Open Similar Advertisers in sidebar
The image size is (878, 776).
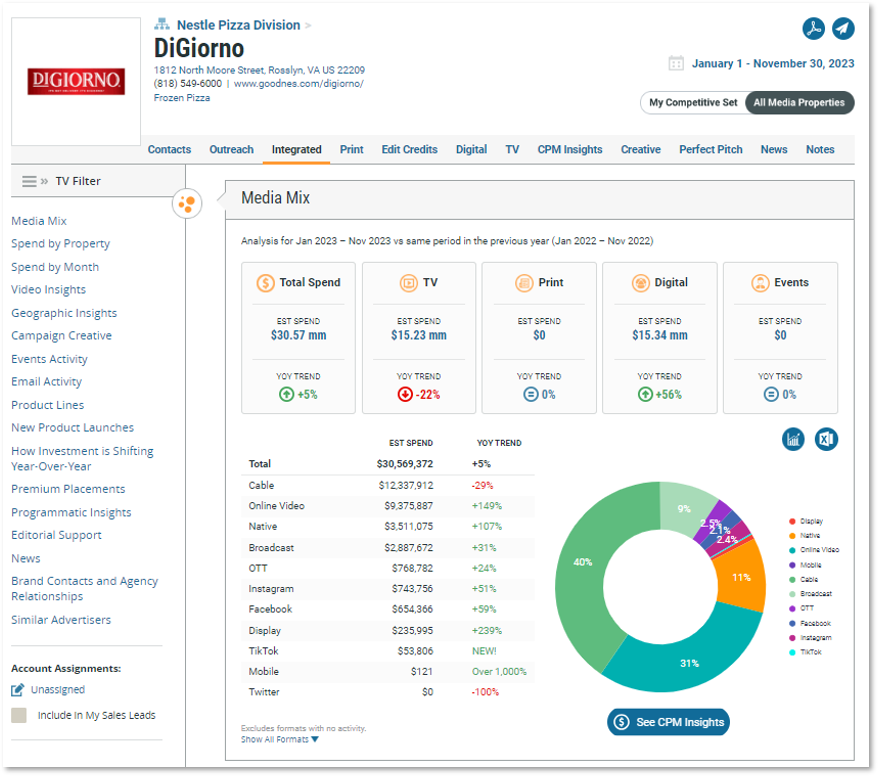click(x=61, y=620)
